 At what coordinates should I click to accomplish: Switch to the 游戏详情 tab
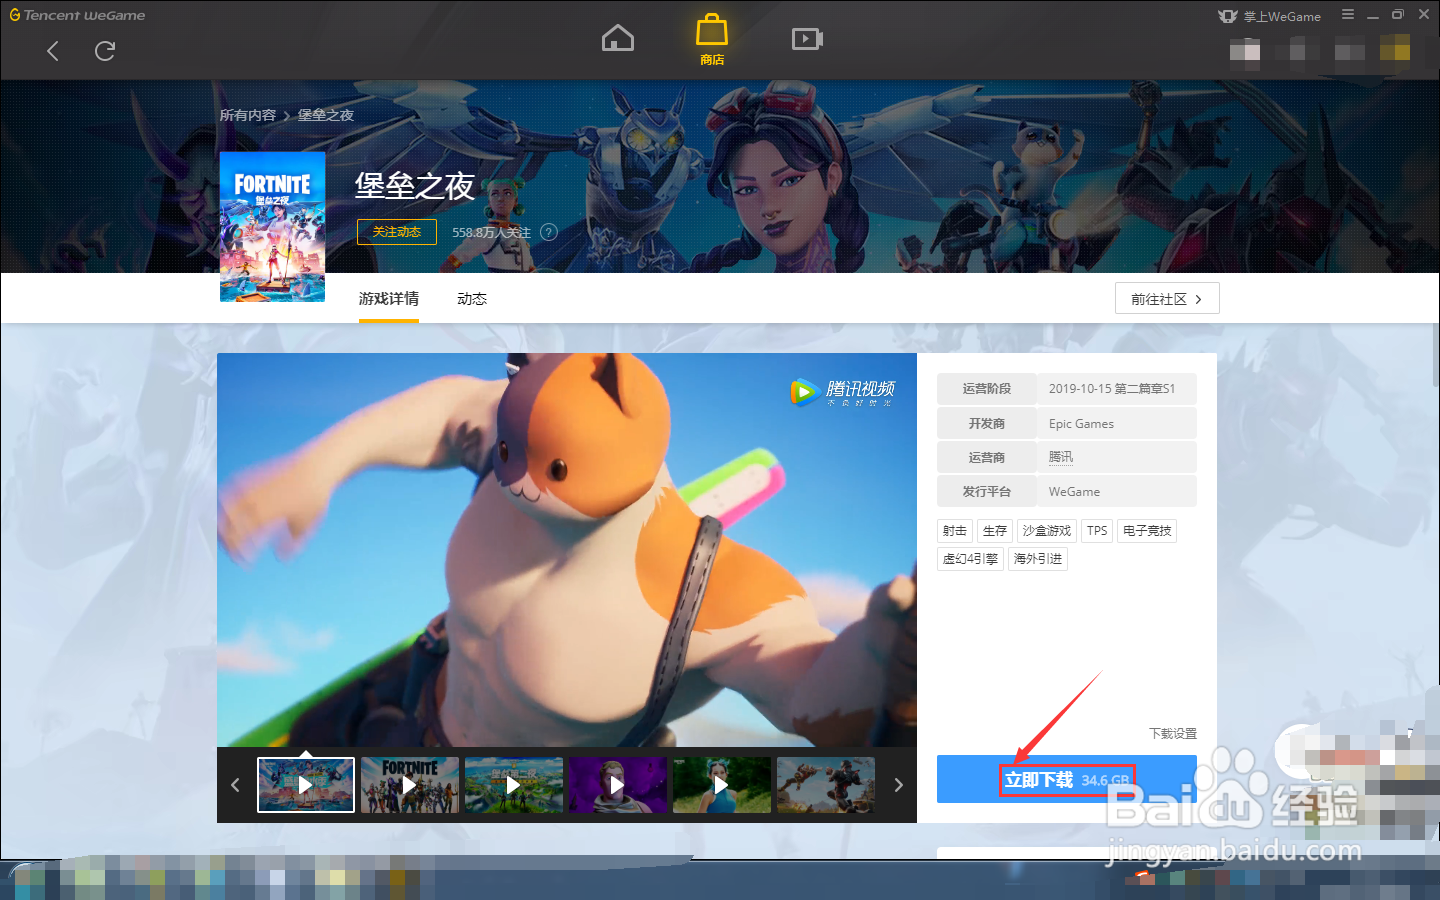pyautogui.click(x=389, y=299)
